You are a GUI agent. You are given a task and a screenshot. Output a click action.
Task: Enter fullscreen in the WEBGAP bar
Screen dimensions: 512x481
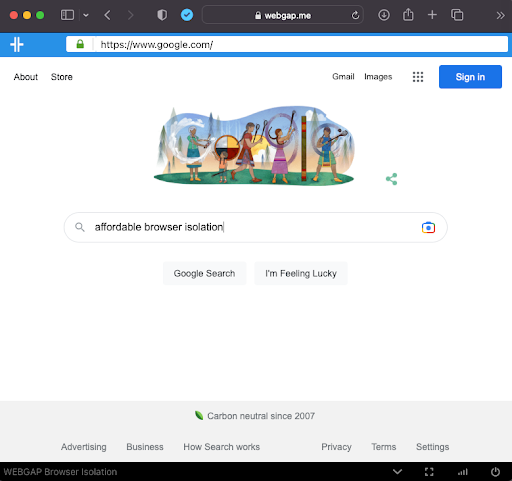coord(429,472)
